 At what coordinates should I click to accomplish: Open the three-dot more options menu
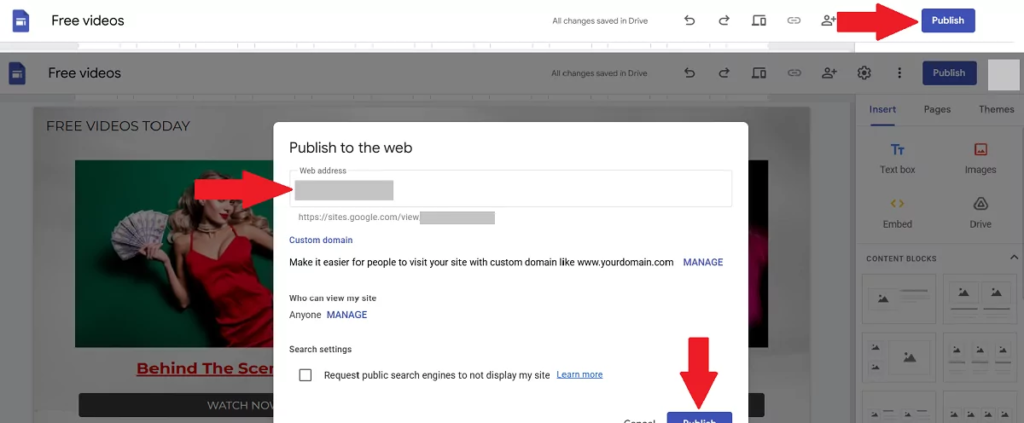coord(900,73)
